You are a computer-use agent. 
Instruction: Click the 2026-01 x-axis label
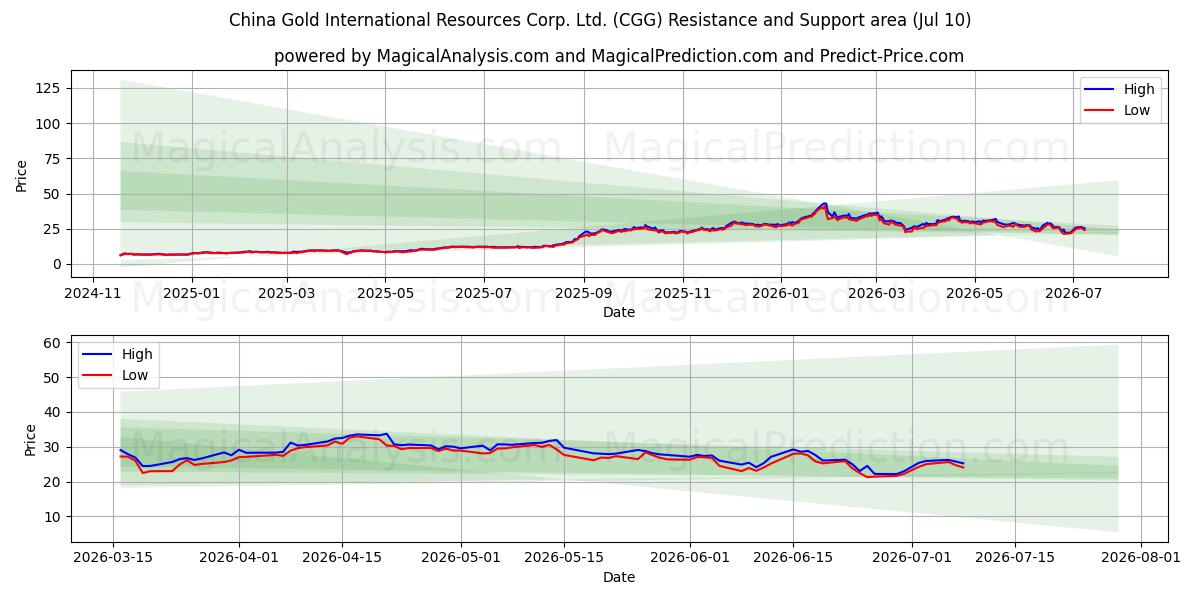(x=781, y=293)
